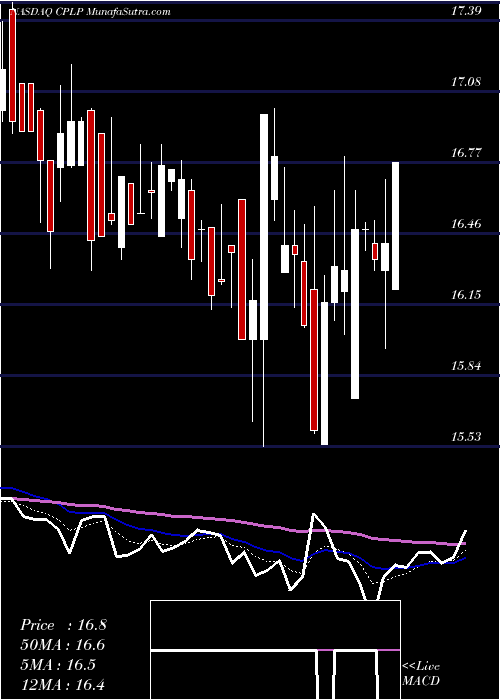Image resolution: width=500 pixels, height=700 pixels.
Task: Click the 16.15 price axis label
Action: click(x=466, y=295)
